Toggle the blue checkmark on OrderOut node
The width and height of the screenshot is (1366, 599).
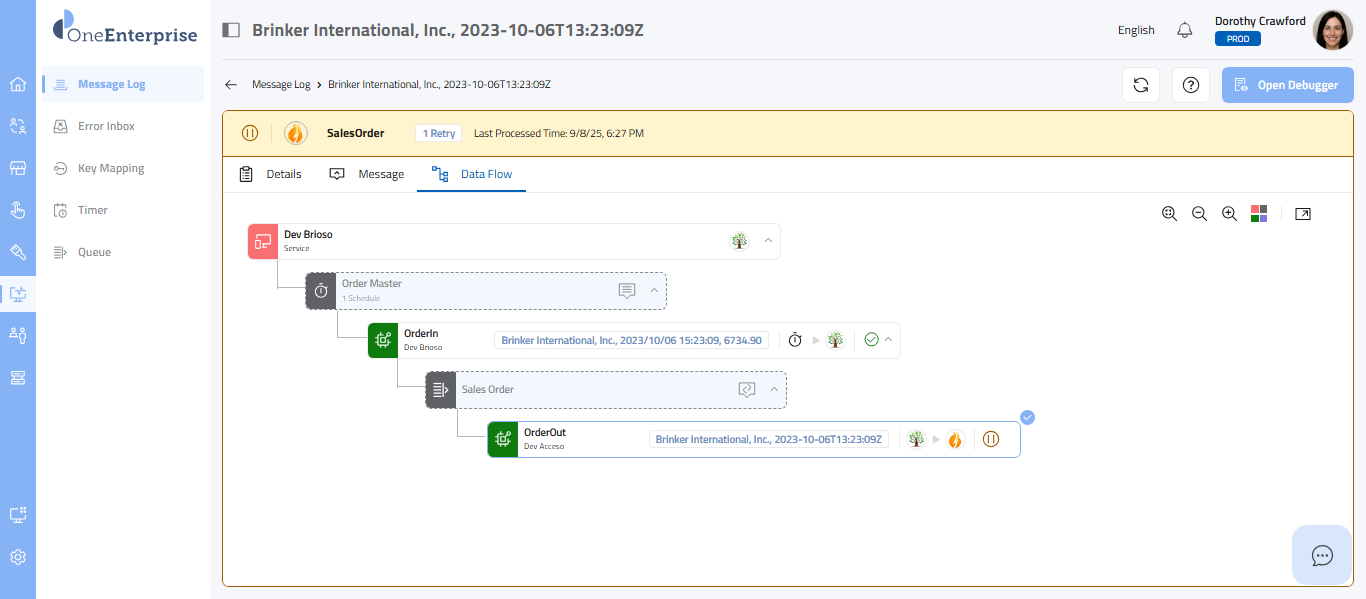1027,418
